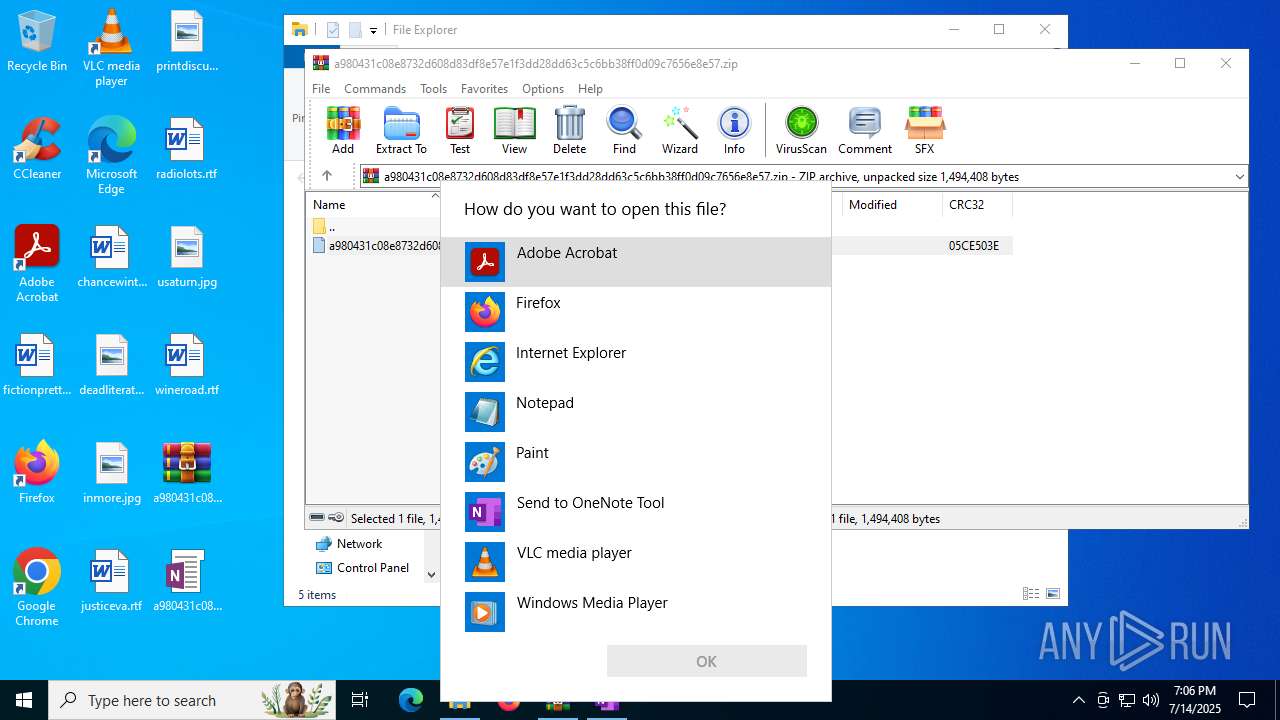Click the Comment toolbar icon

[865, 131]
